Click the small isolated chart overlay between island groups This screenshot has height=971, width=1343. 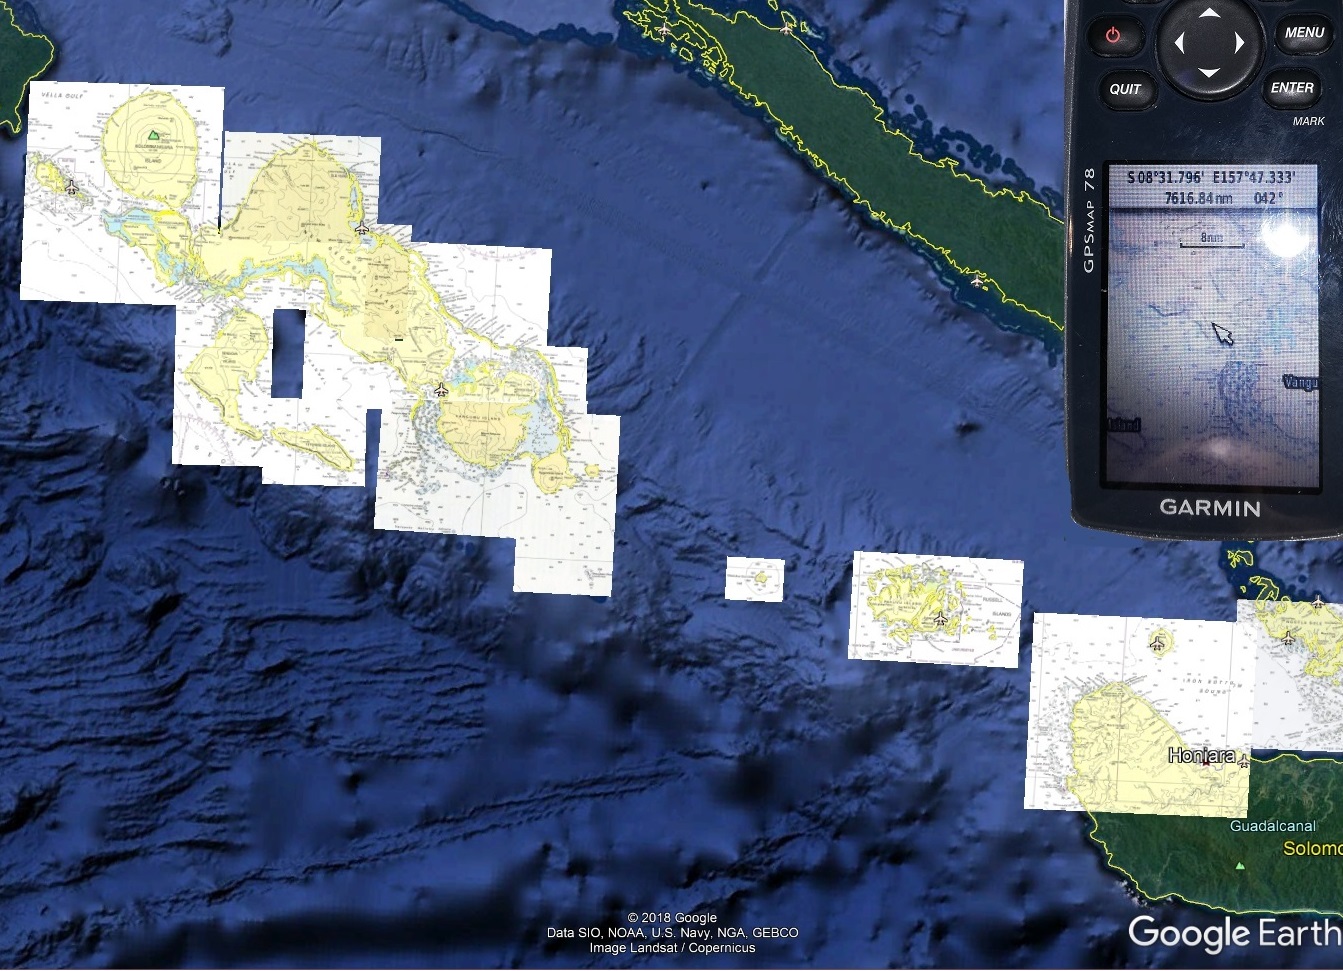coord(754,579)
